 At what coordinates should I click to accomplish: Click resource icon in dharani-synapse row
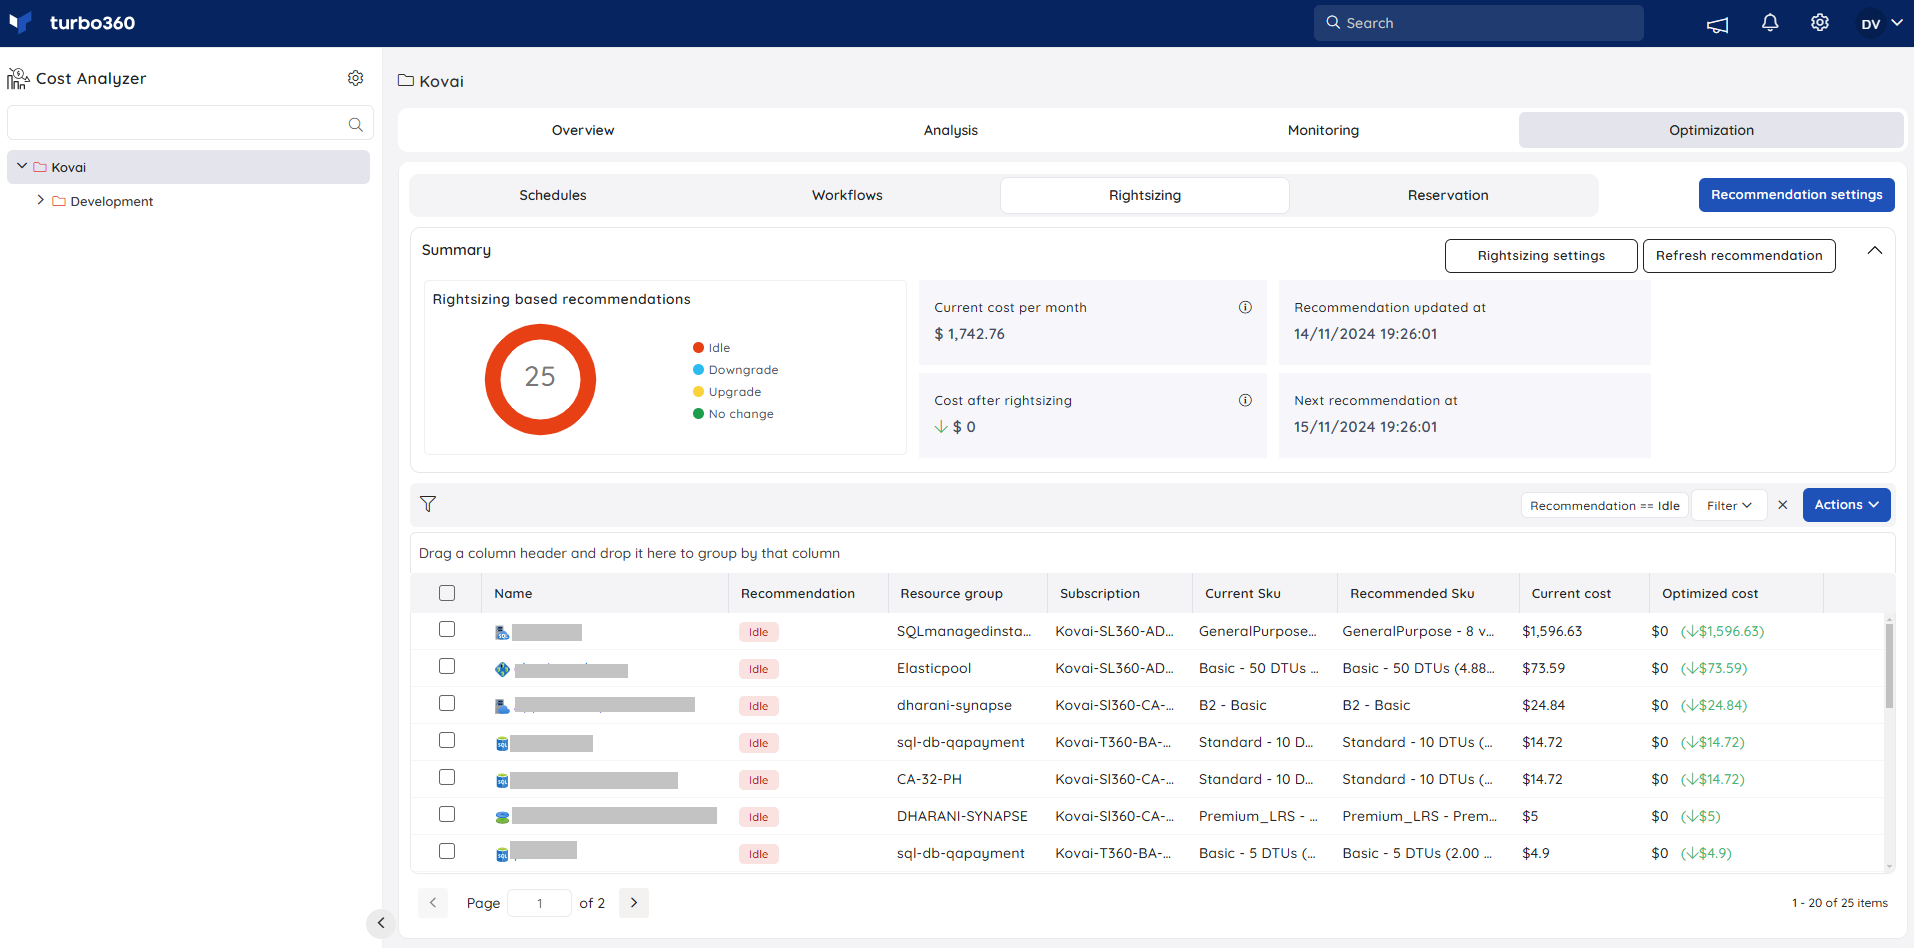pos(502,706)
